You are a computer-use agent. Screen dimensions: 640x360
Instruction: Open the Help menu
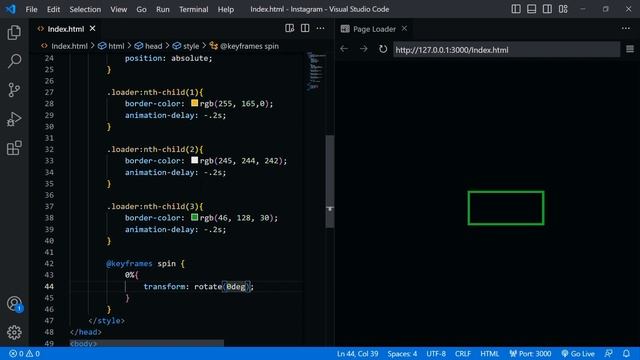tap(226, 9)
